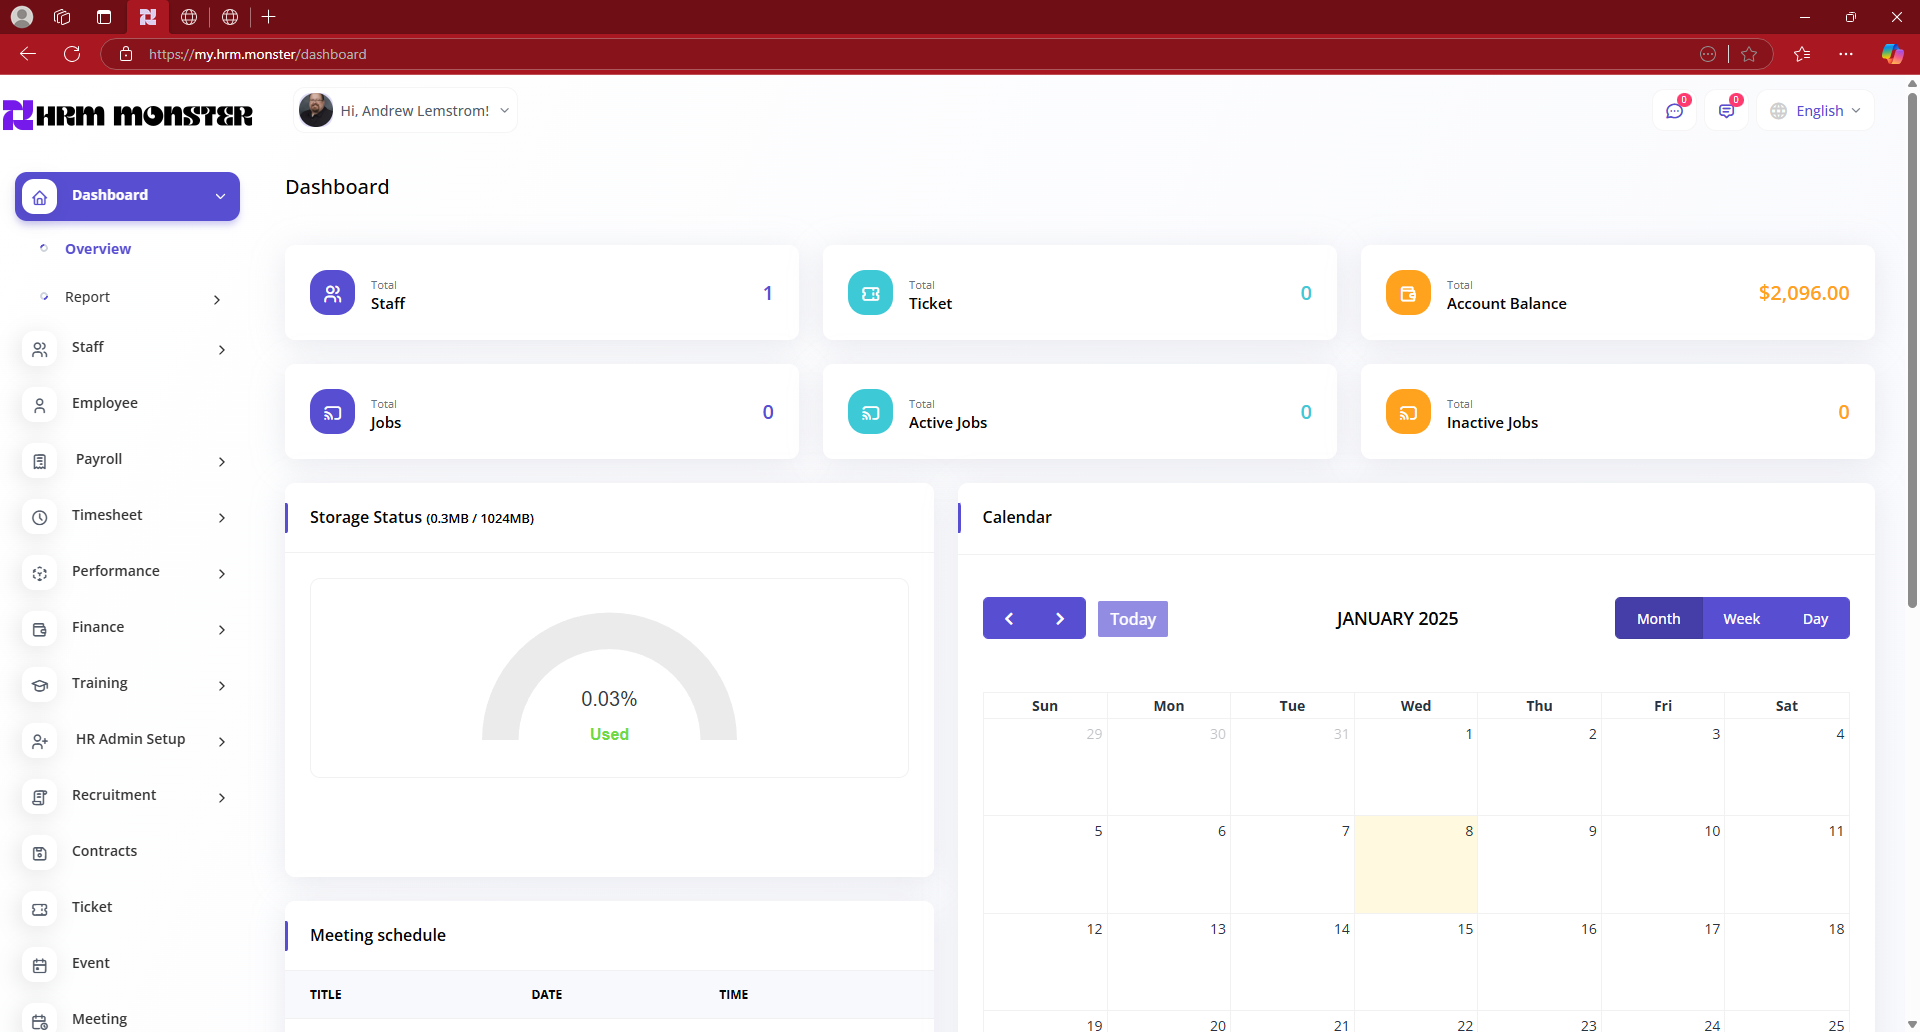
Task: Click the Payroll sidebar icon
Action: tap(39, 461)
